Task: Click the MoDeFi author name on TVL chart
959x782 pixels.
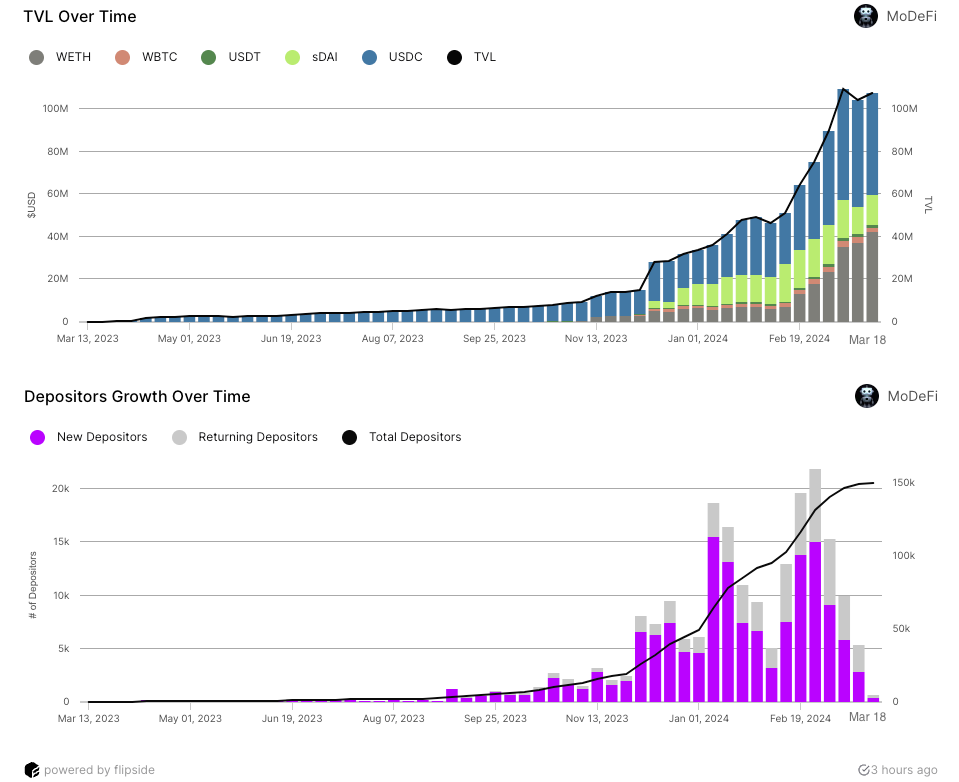Action: [x=911, y=16]
